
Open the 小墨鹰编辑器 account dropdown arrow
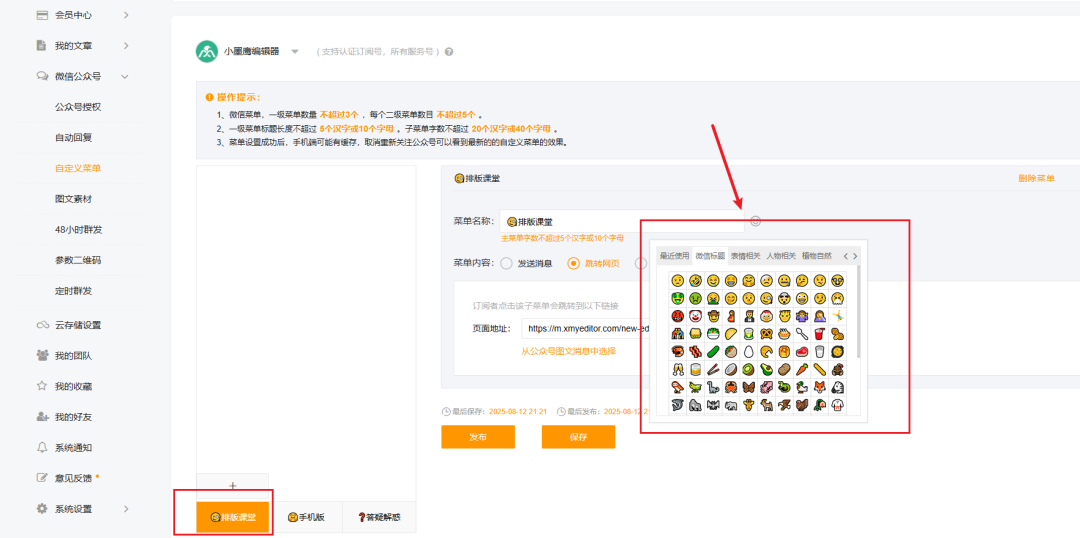pos(295,52)
